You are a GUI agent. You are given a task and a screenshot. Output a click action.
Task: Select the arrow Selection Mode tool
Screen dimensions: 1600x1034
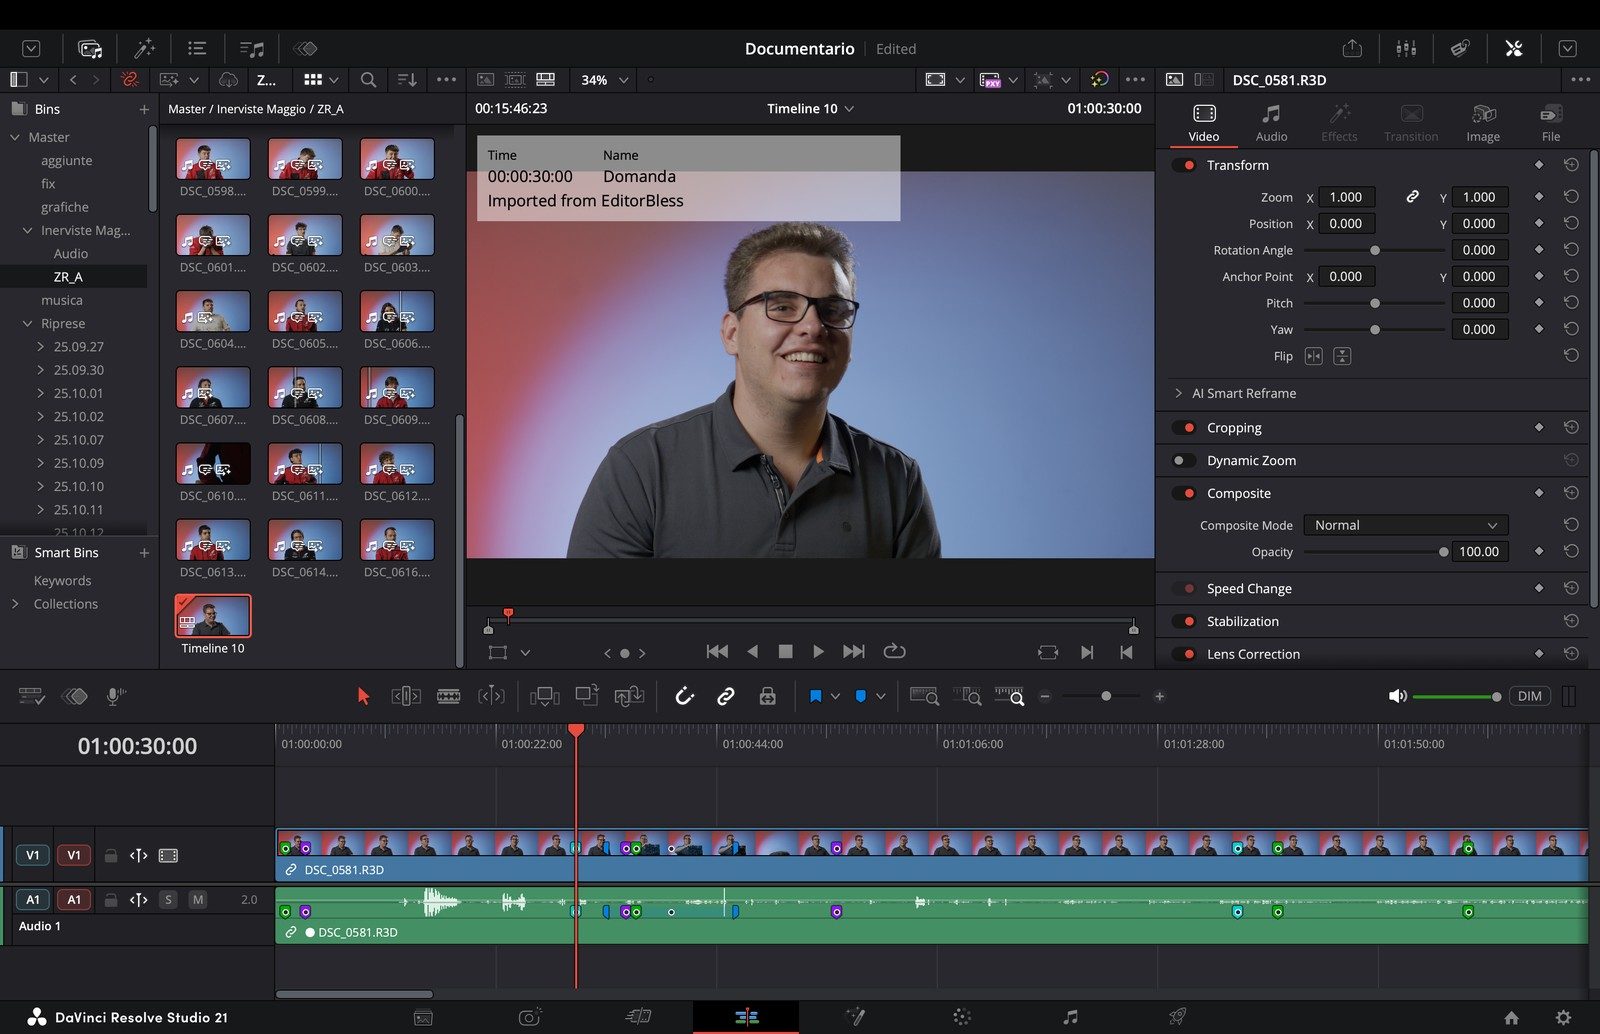tap(363, 696)
